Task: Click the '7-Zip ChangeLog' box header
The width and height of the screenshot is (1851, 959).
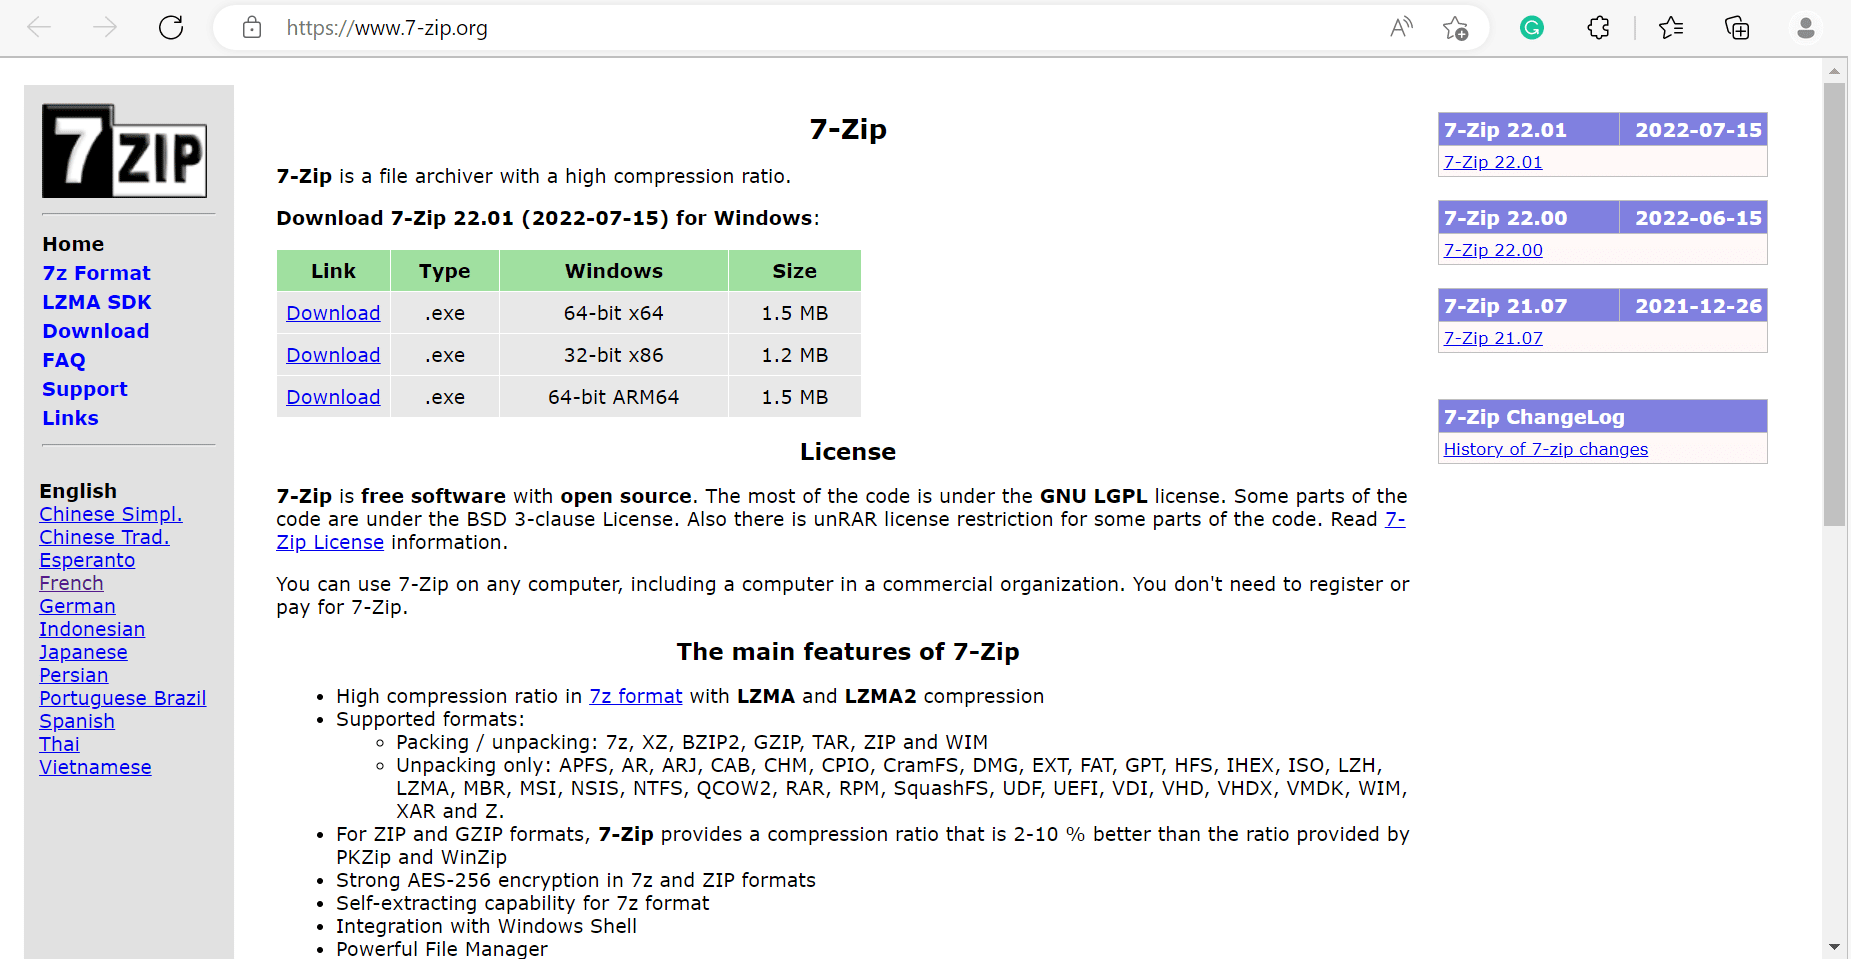Action: [1603, 416]
